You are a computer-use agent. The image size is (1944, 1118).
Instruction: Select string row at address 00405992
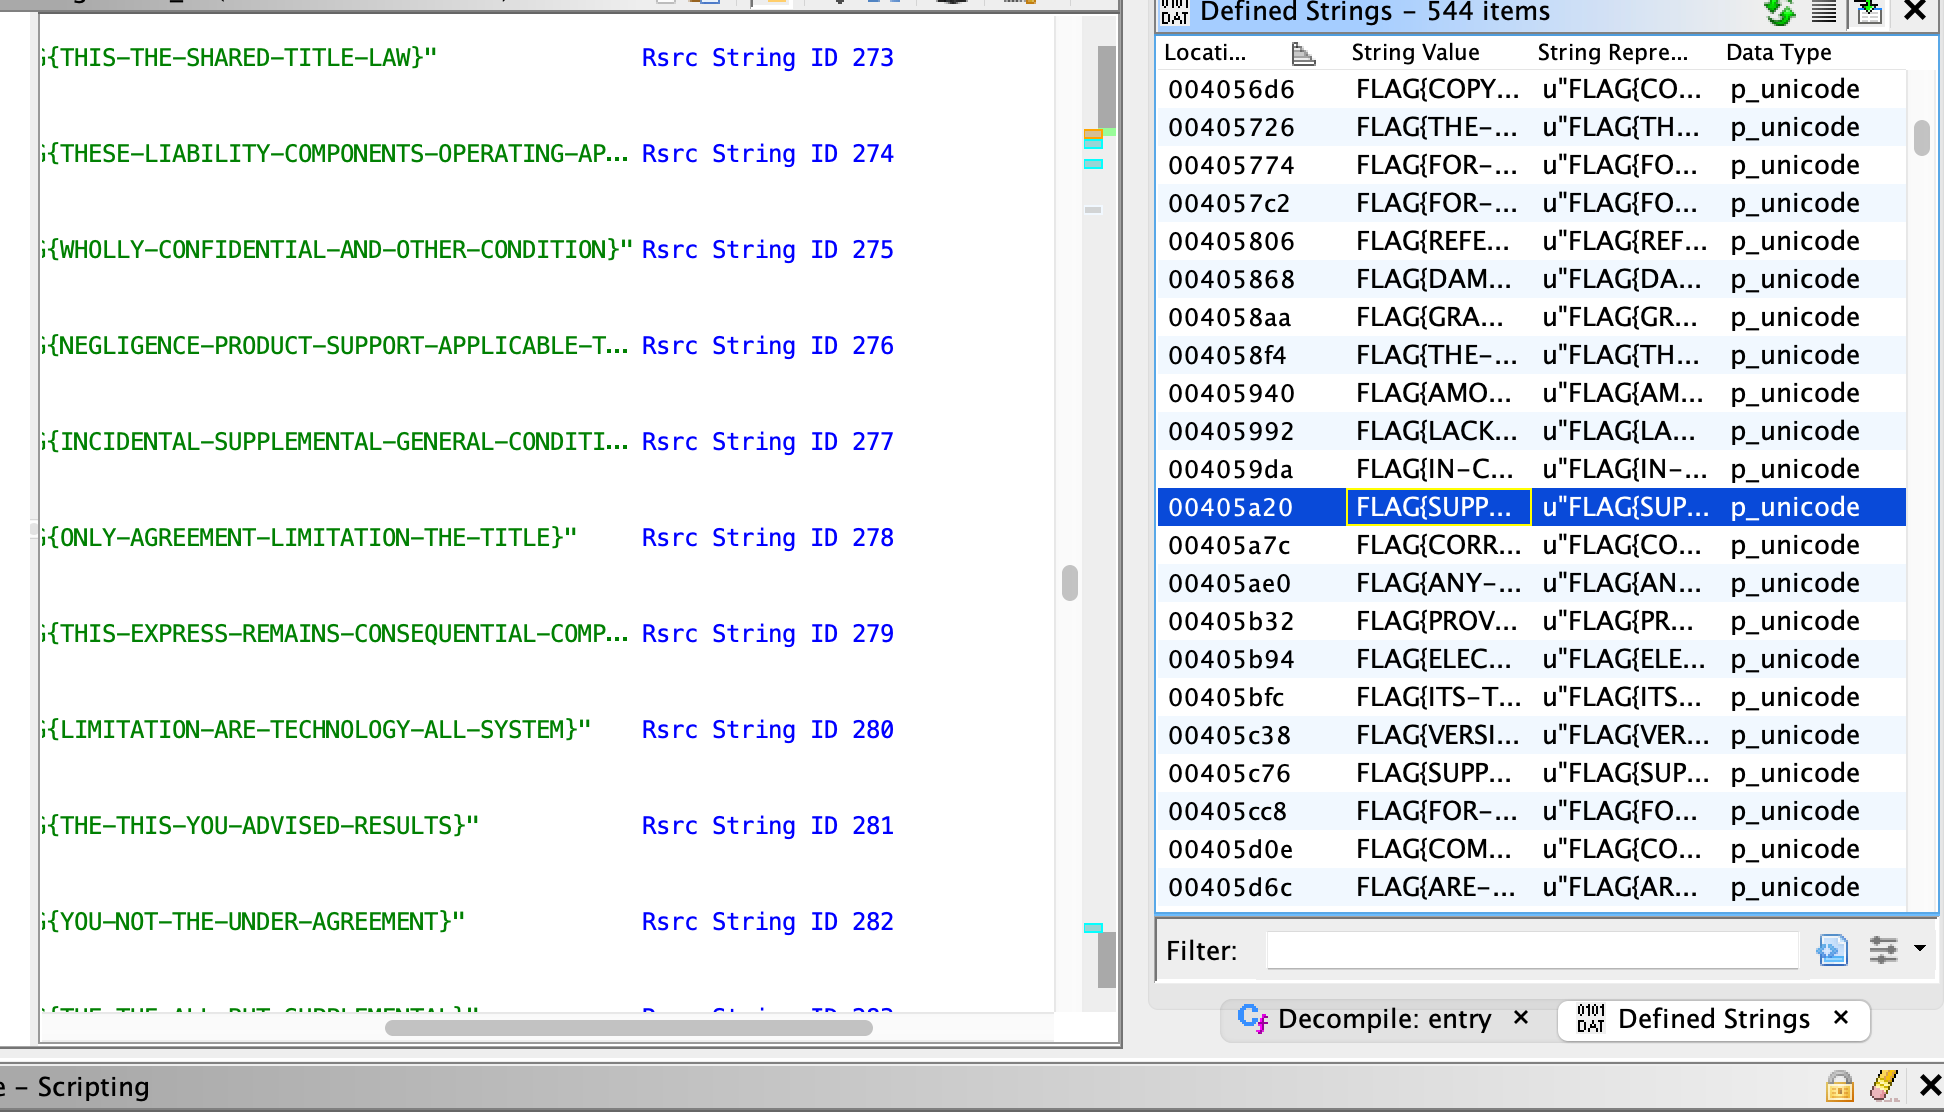(x=1531, y=431)
